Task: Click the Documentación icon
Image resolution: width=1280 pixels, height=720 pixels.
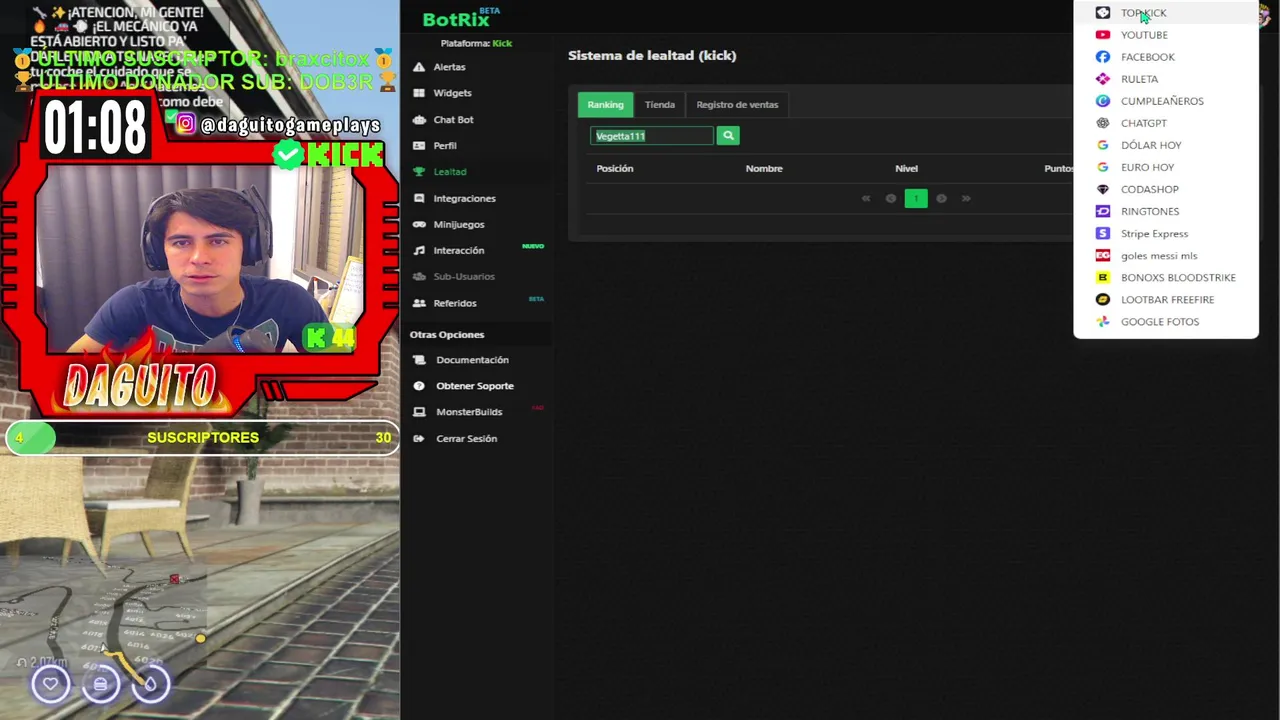Action: click(419, 360)
